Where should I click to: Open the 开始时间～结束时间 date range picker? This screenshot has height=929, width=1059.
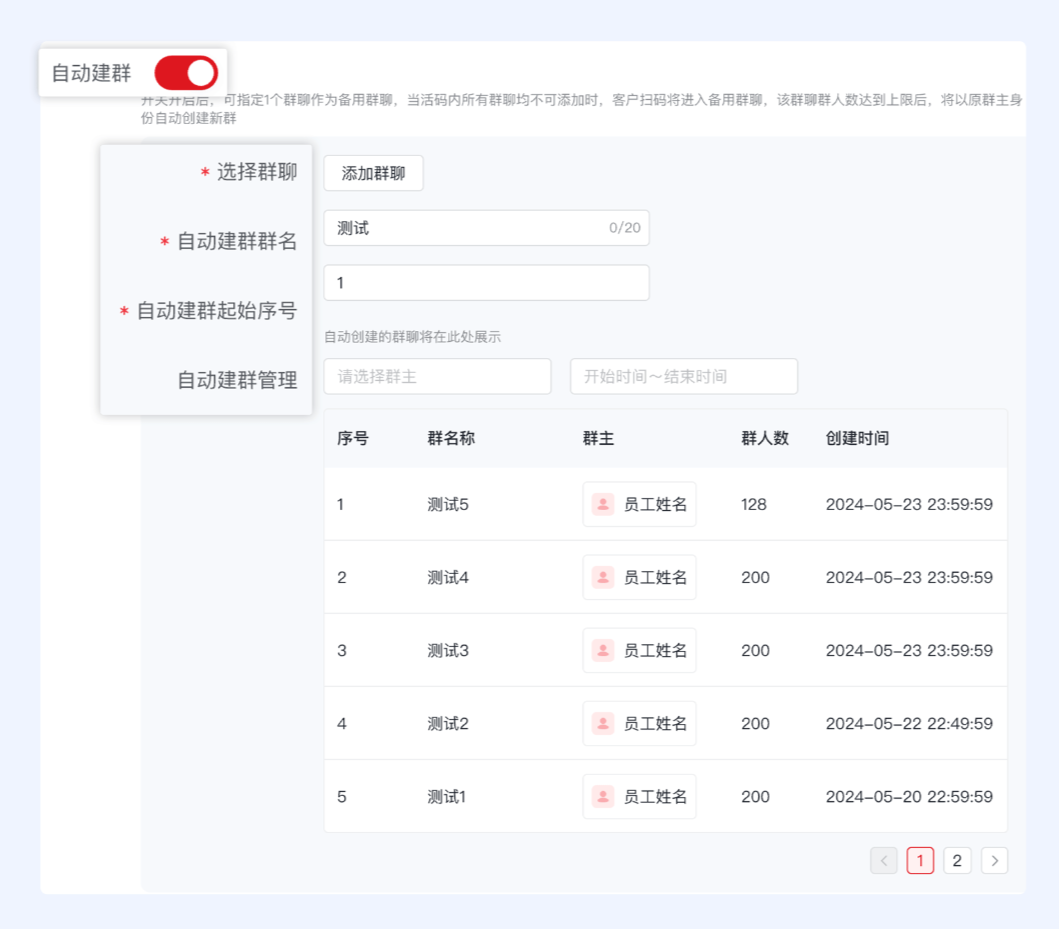click(x=683, y=376)
